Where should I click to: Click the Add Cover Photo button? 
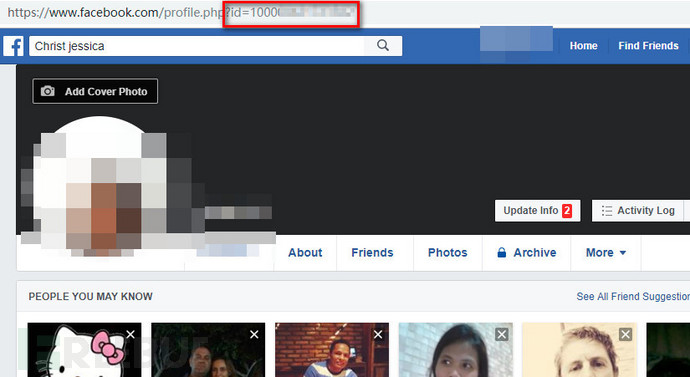[x=95, y=92]
